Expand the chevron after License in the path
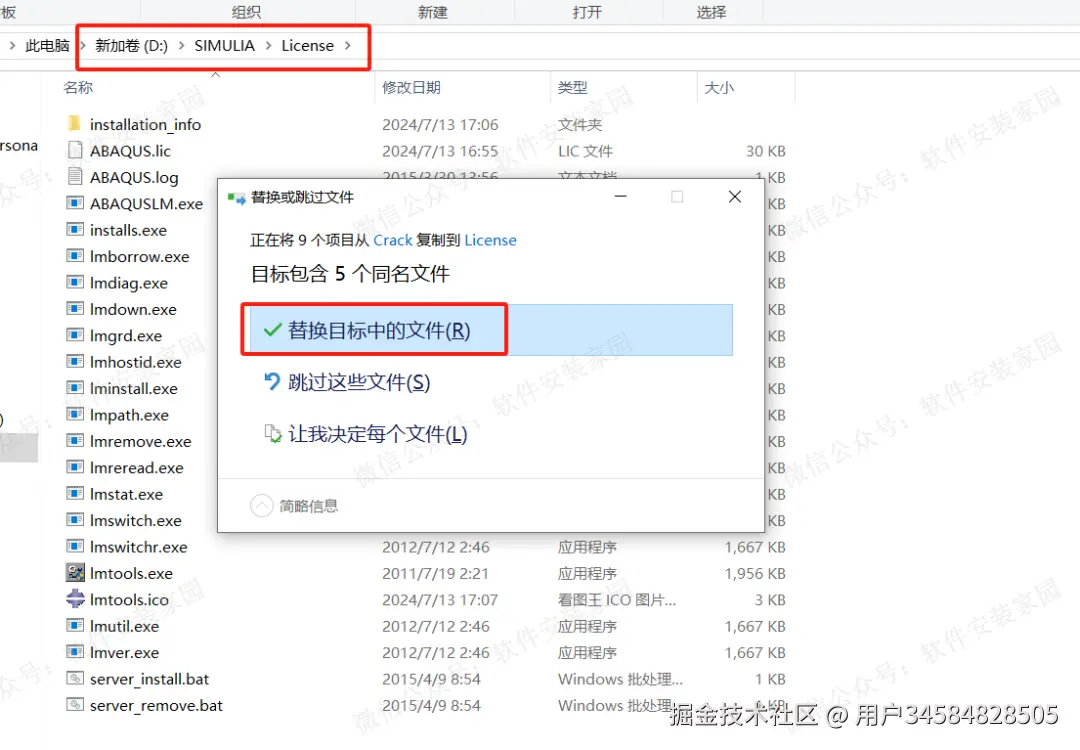 pyautogui.click(x=348, y=45)
